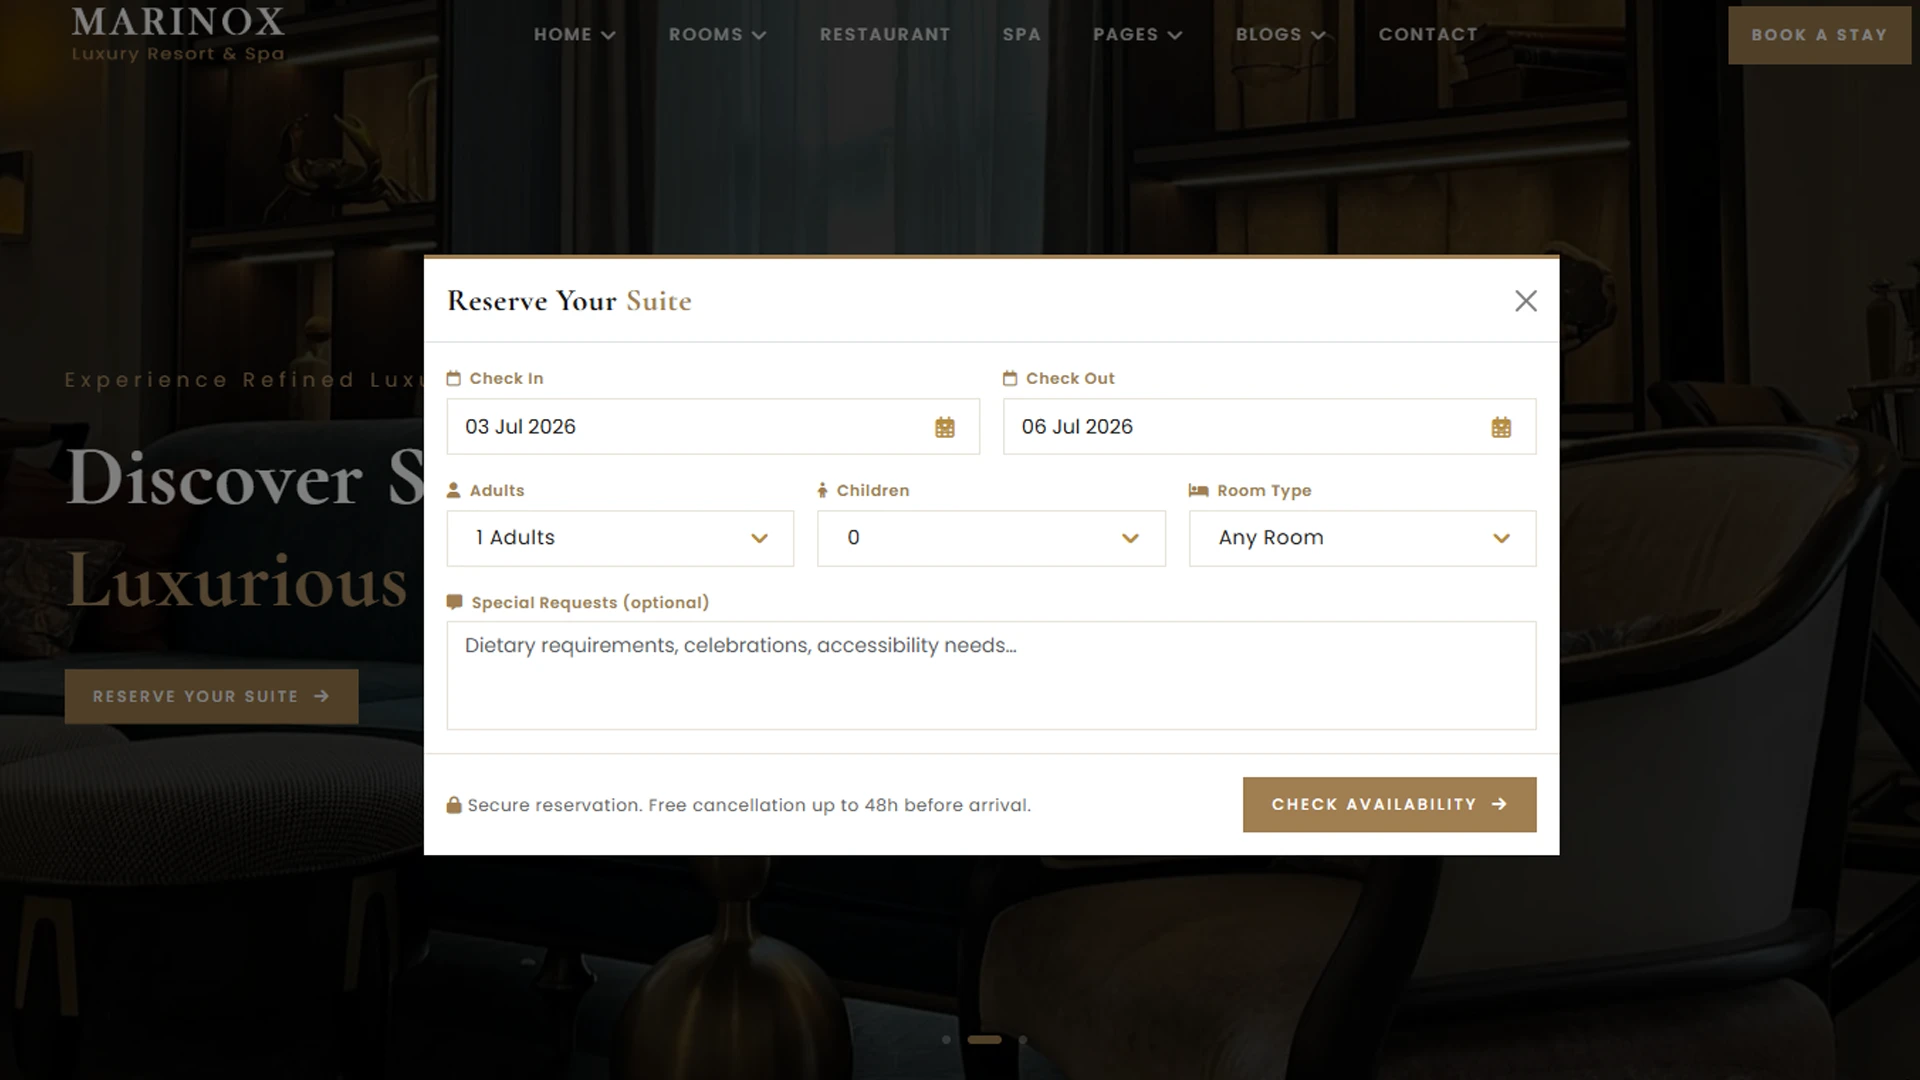Go to the Spa page
Screen dimensions: 1920x1080
pos(1022,34)
